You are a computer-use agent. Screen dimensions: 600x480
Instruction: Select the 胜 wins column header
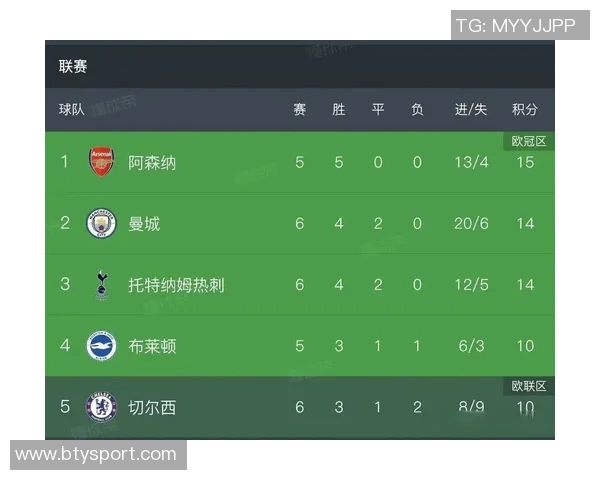coord(338,109)
